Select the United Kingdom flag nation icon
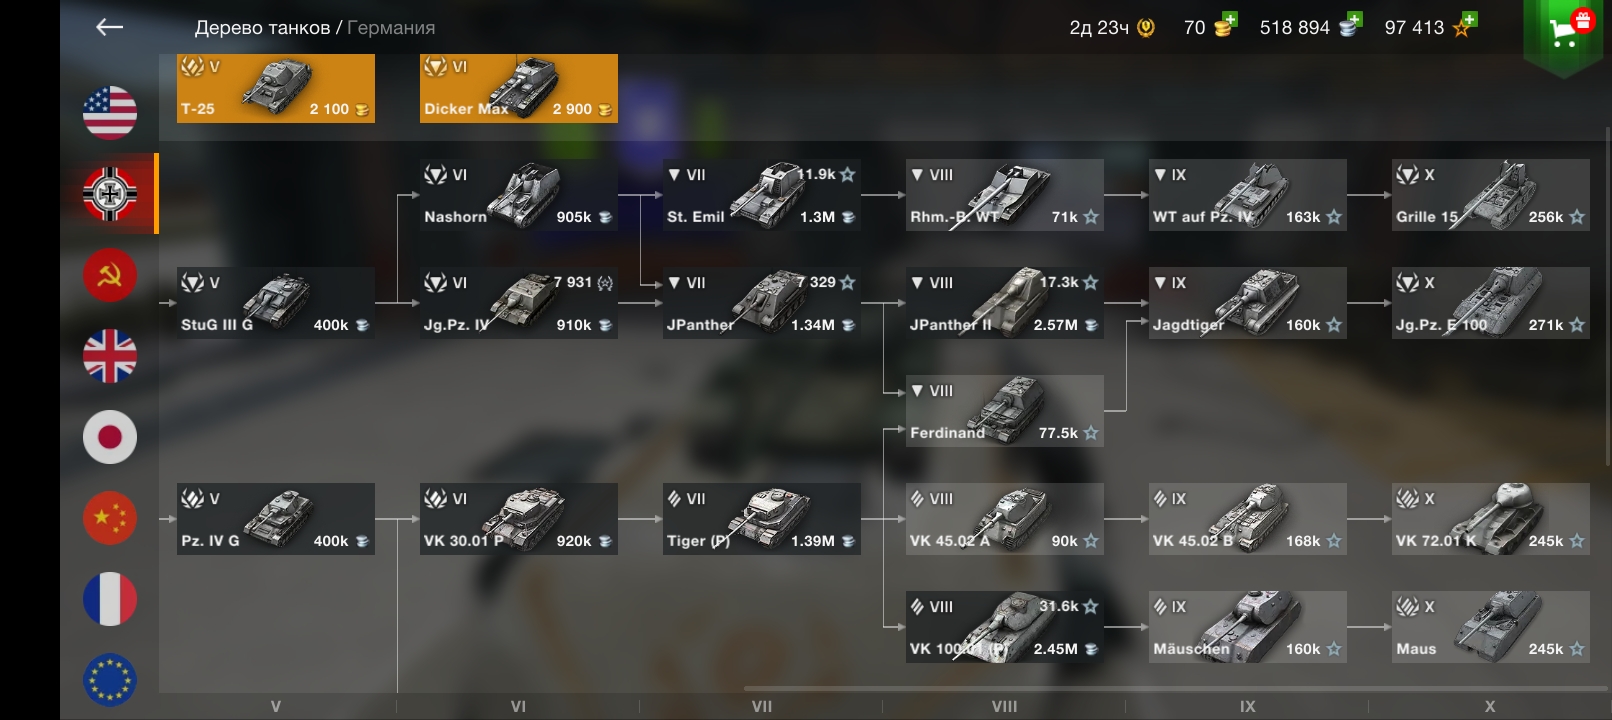The image size is (1612, 720). tap(110, 356)
